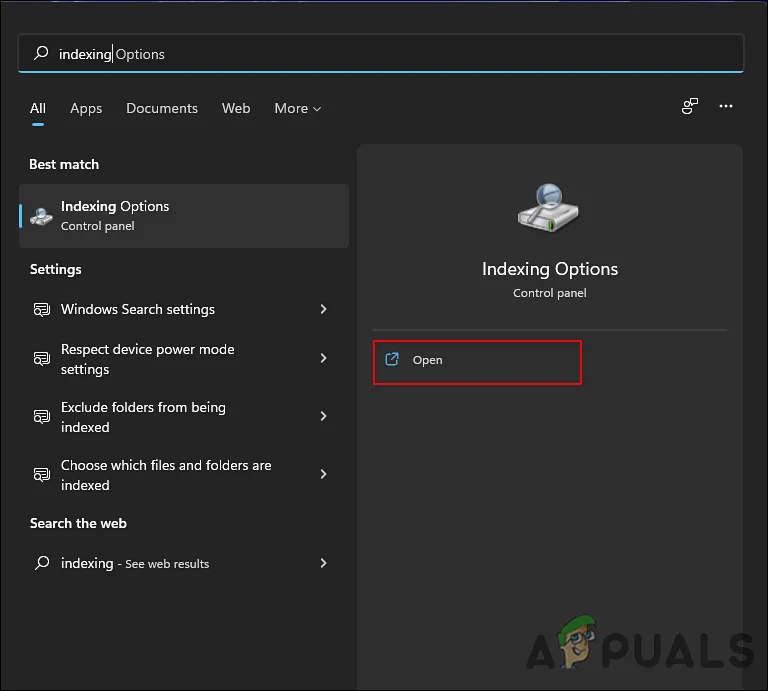Click icon beside Windows Search settings

pos(42,310)
